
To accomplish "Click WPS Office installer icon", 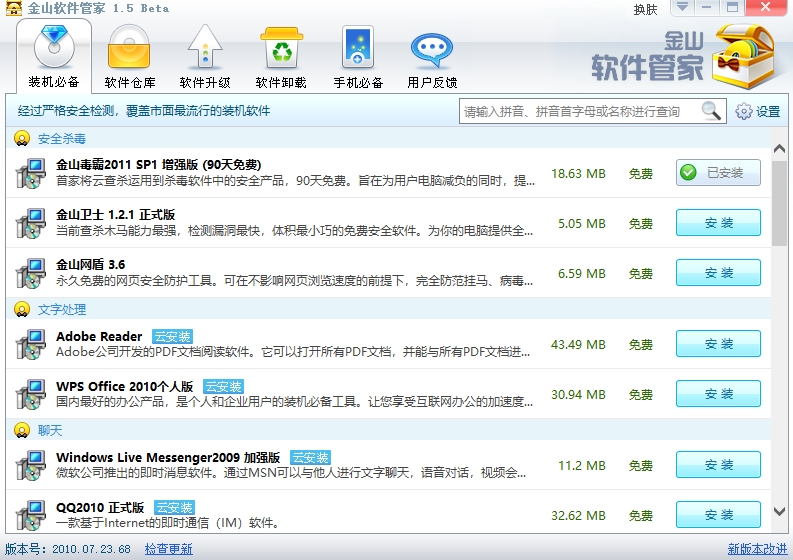I will coord(31,395).
